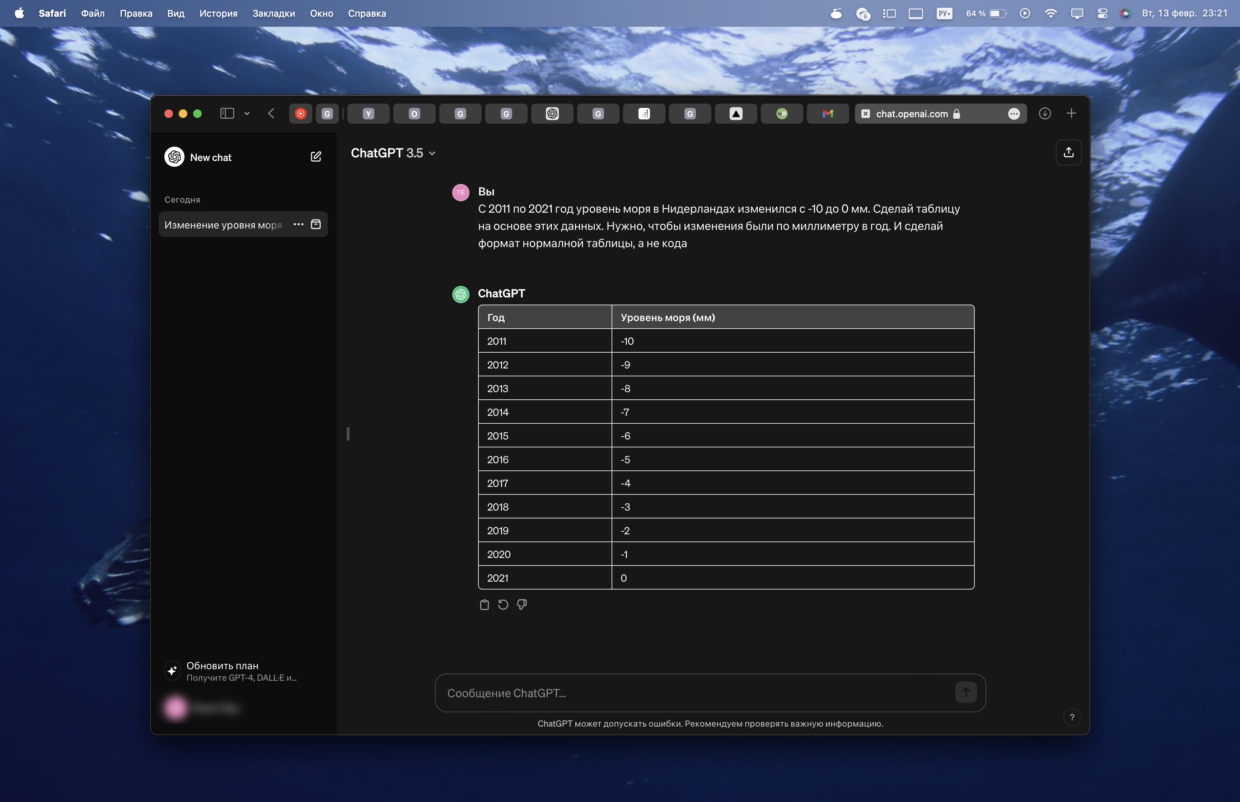
Task: Click thumbs-down on the ChatGPT response
Action: click(x=522, y=605)
